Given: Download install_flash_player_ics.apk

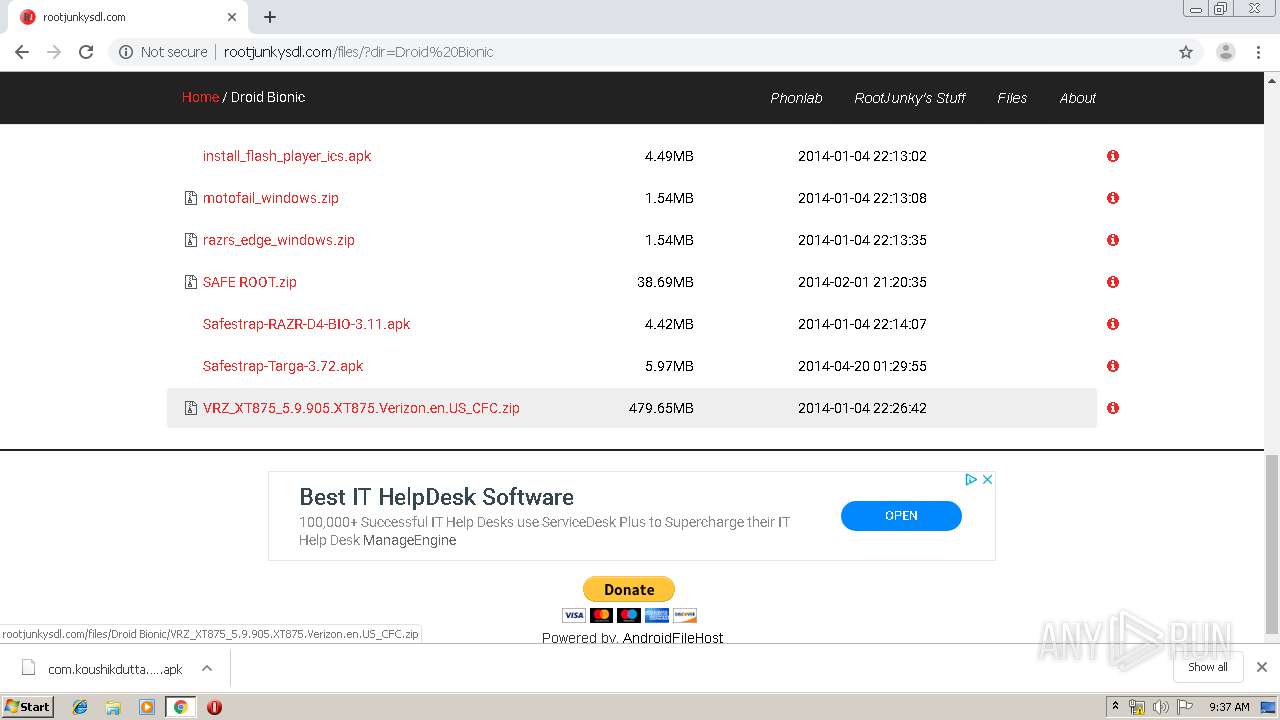Looking at the screenshot, I should click(287, 156).
